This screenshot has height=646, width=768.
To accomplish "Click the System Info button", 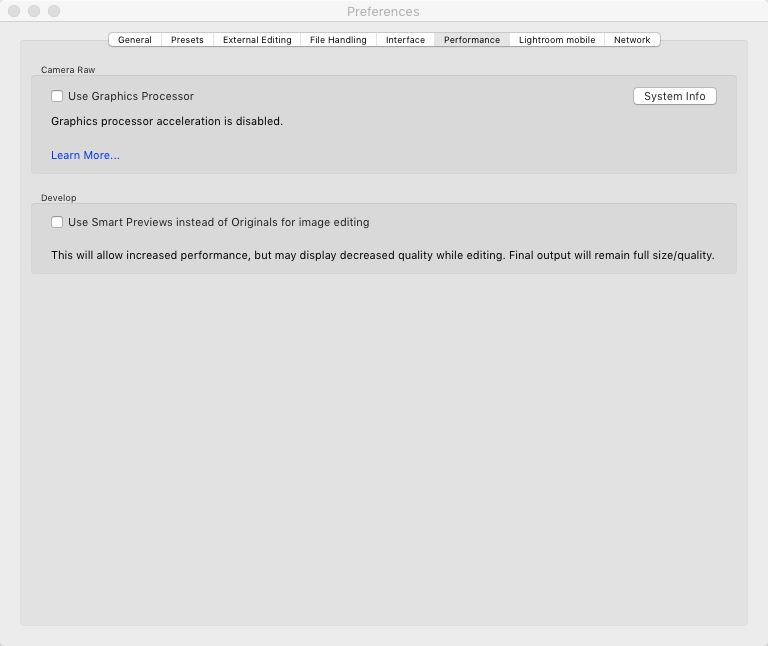I will point(674,96).
